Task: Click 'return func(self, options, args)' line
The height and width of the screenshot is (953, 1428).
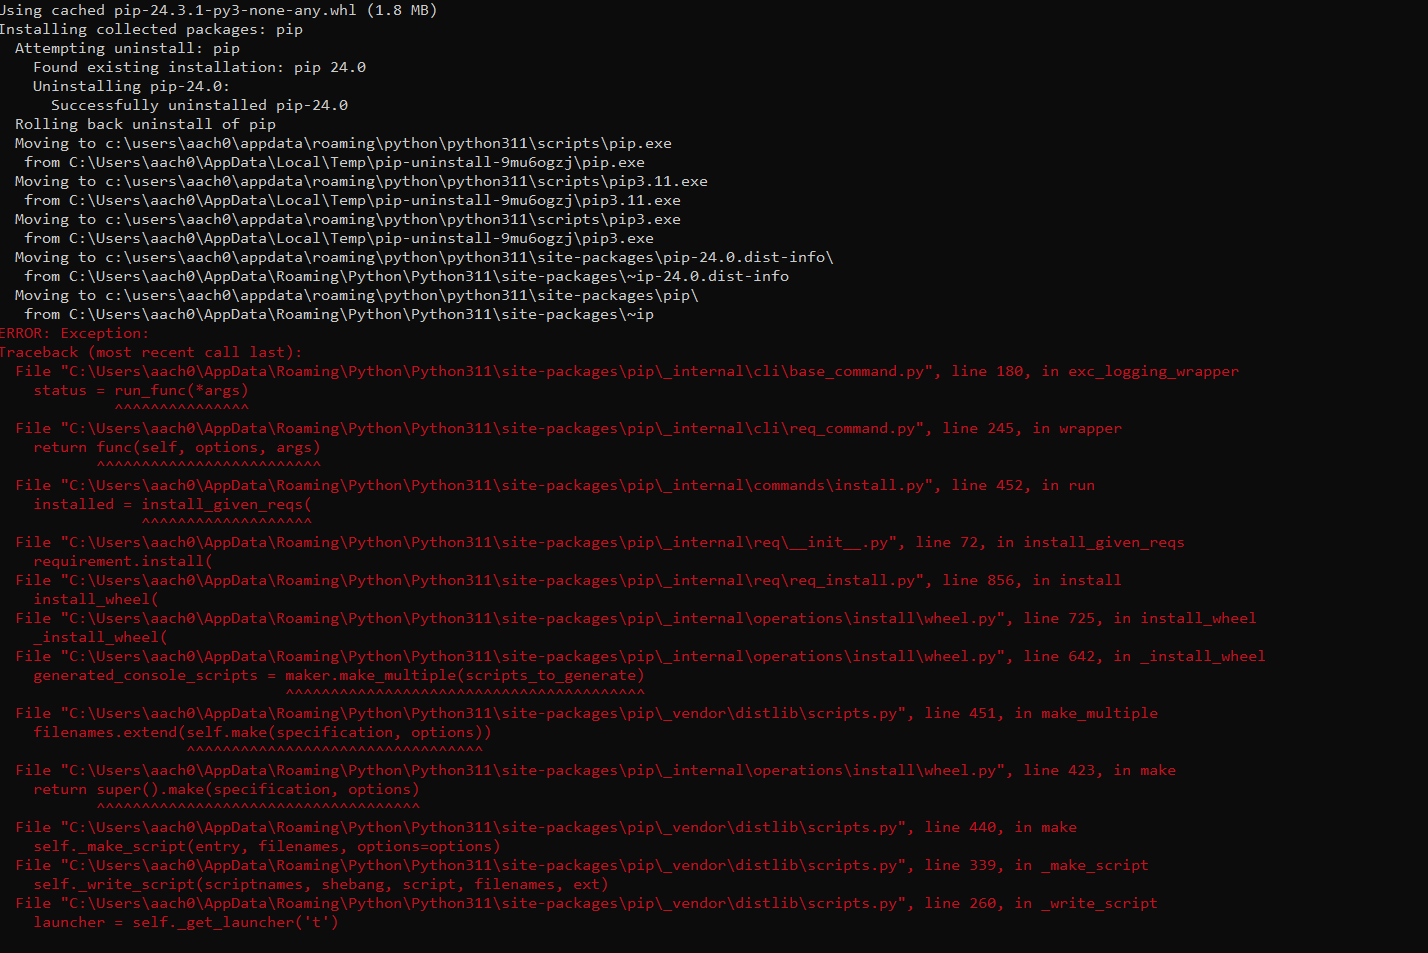Action: pos(177,447)
